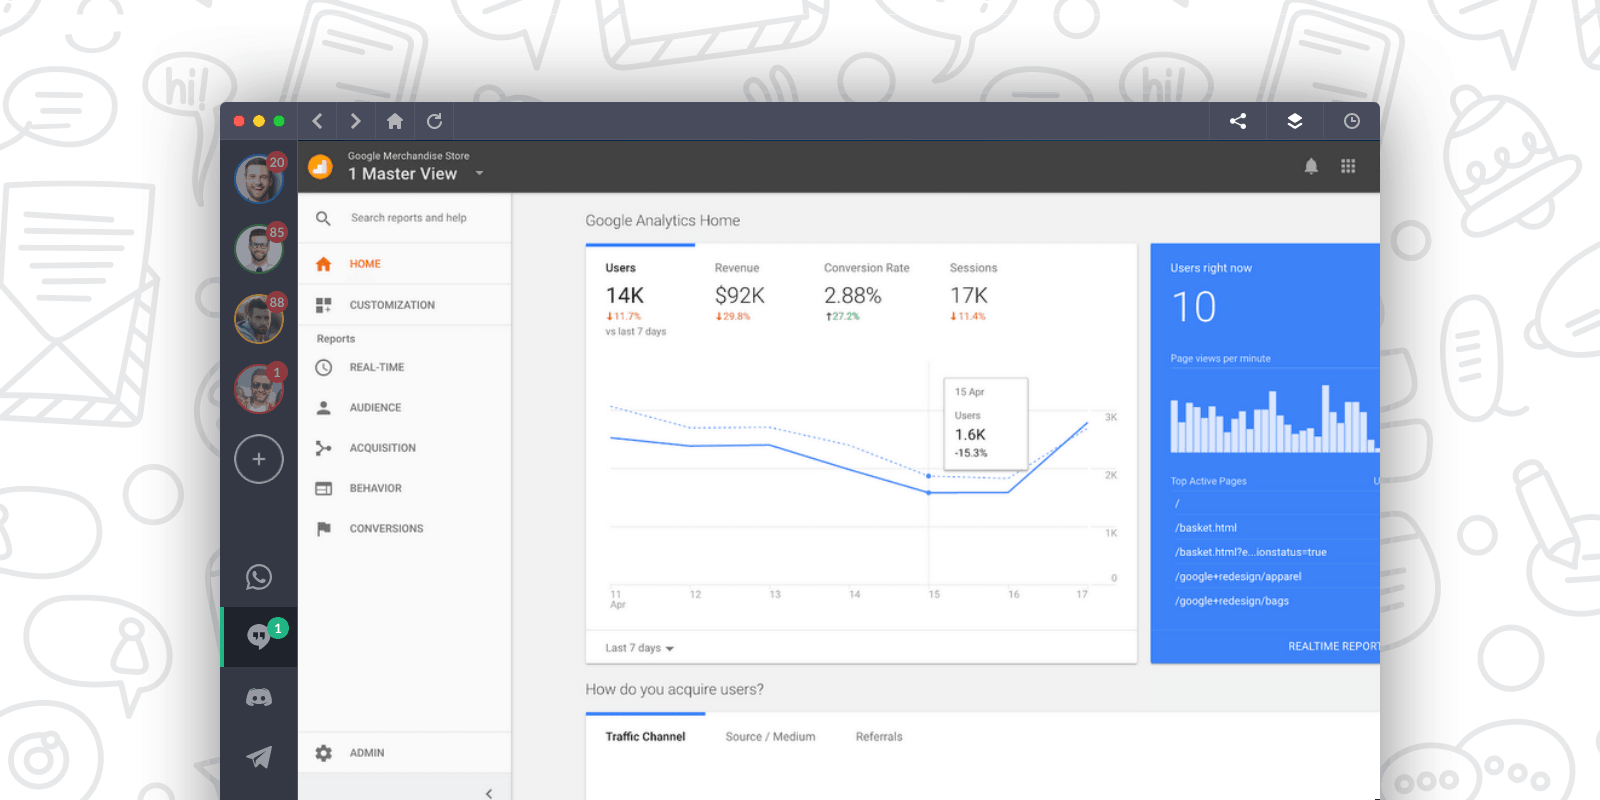Open the layers stack icon
The image size is (1600, 800).
(x=1295, y=121)
